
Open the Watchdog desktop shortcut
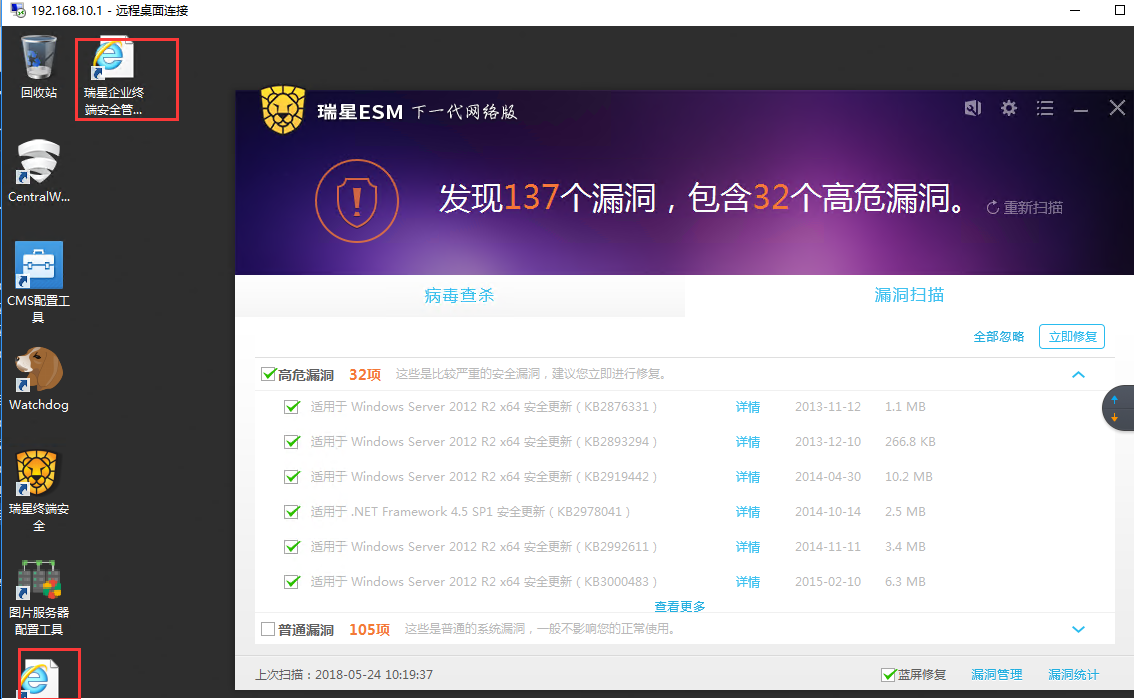click(38, 379)
